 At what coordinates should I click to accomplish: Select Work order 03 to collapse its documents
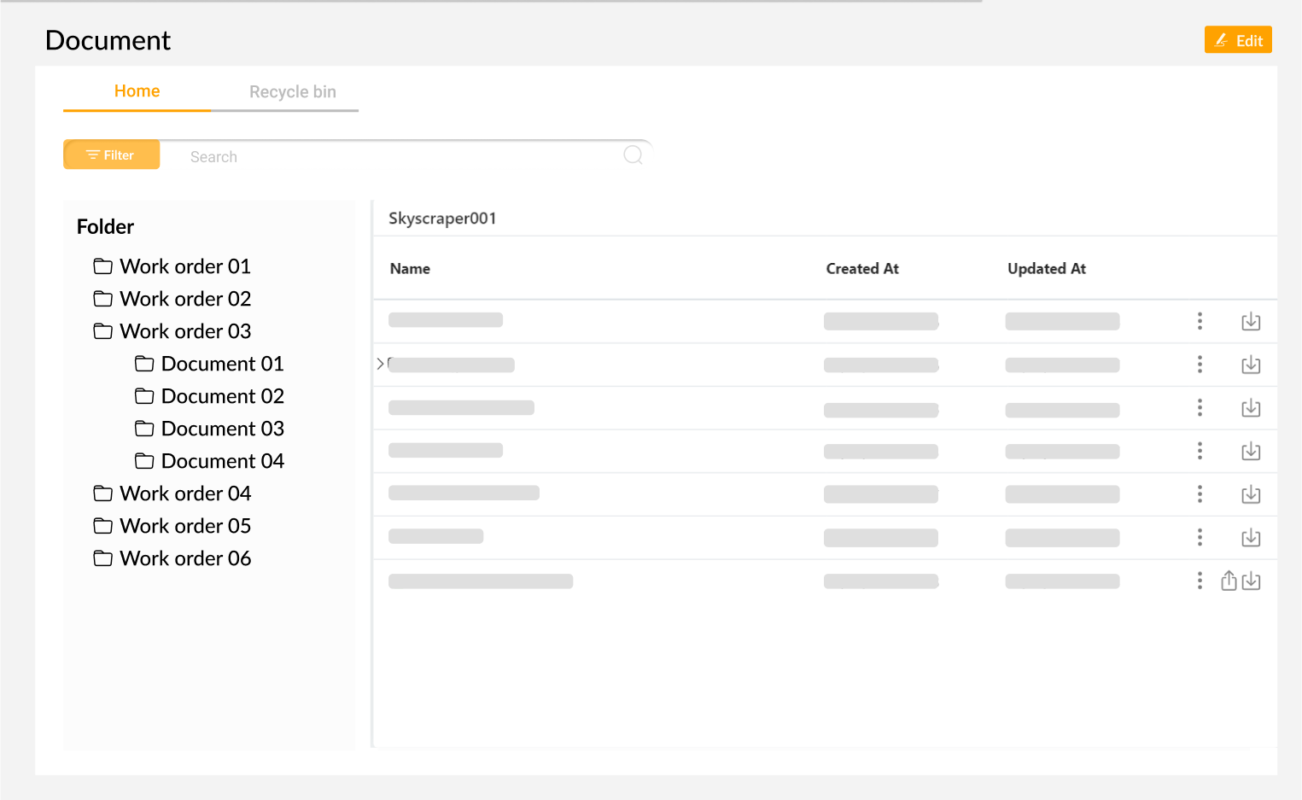coord(185,331)
